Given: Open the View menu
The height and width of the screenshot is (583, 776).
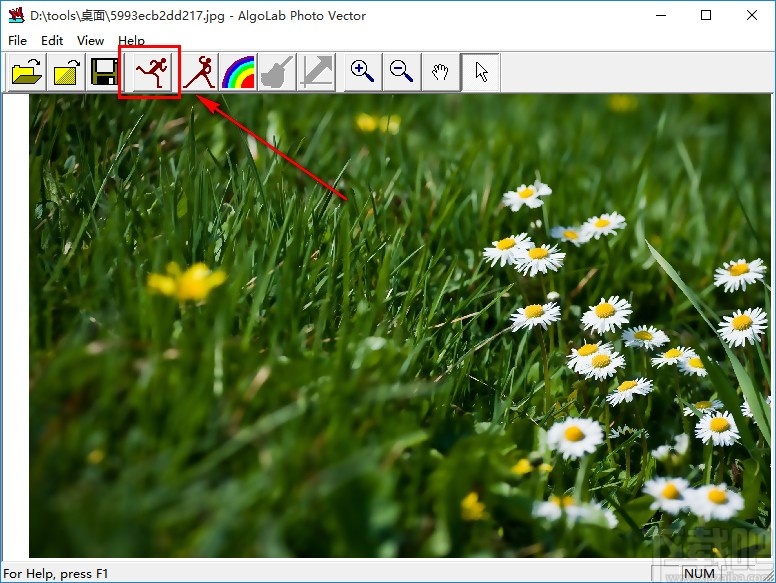Looking at the screenshot, I should [90, 41].
